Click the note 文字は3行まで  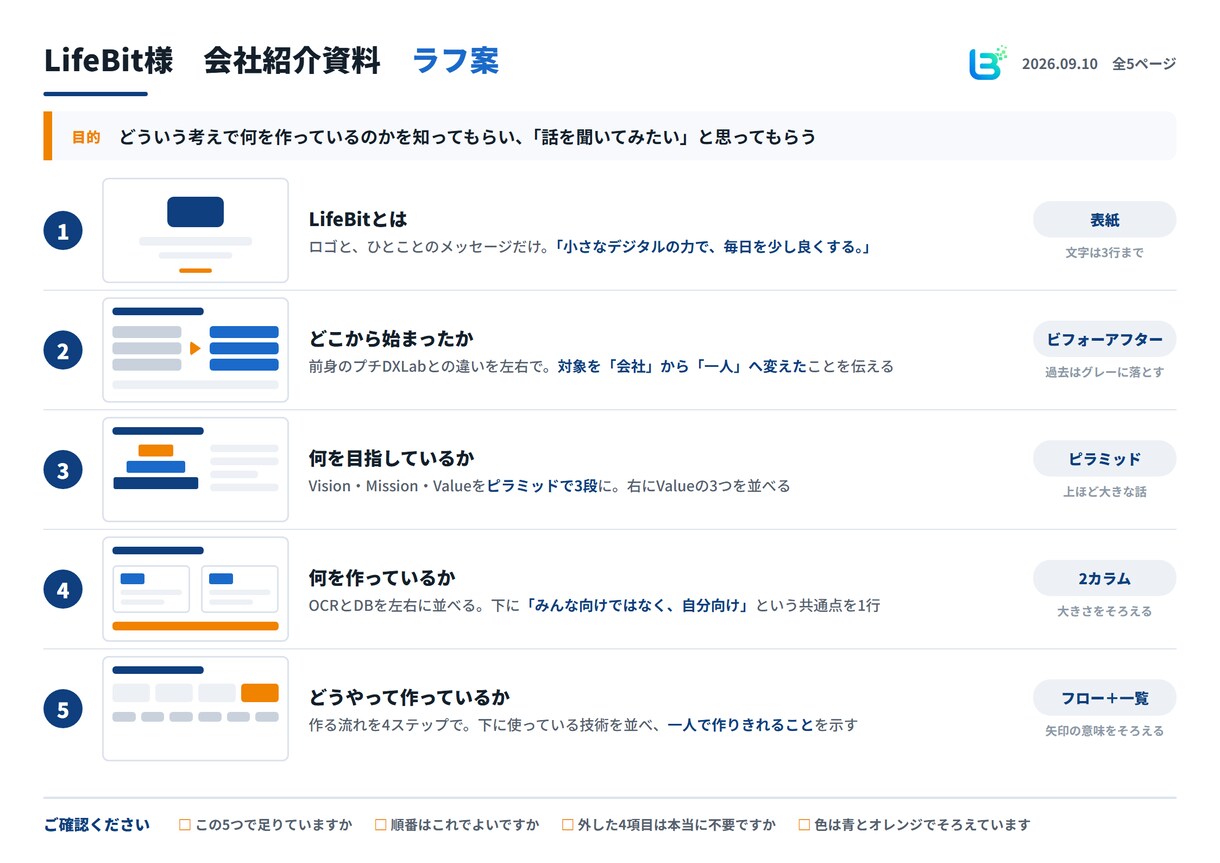(x=1104, y=253)
